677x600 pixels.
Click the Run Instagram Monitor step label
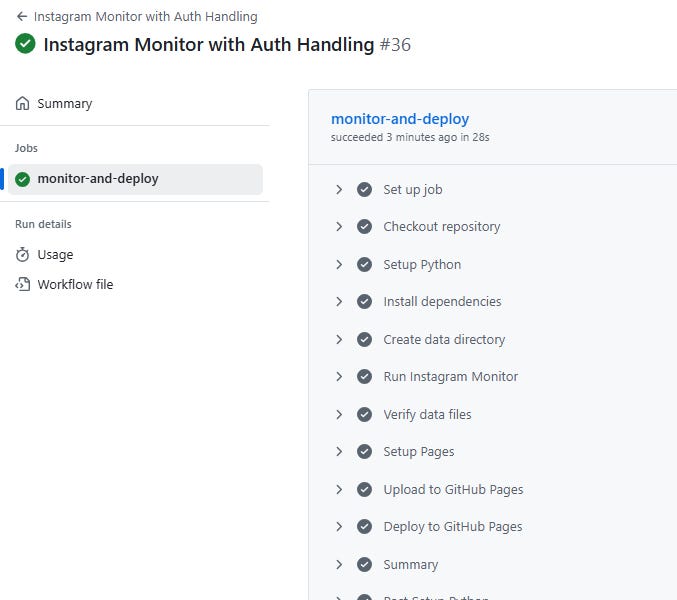pyautogui.click(x=451, y=377)
